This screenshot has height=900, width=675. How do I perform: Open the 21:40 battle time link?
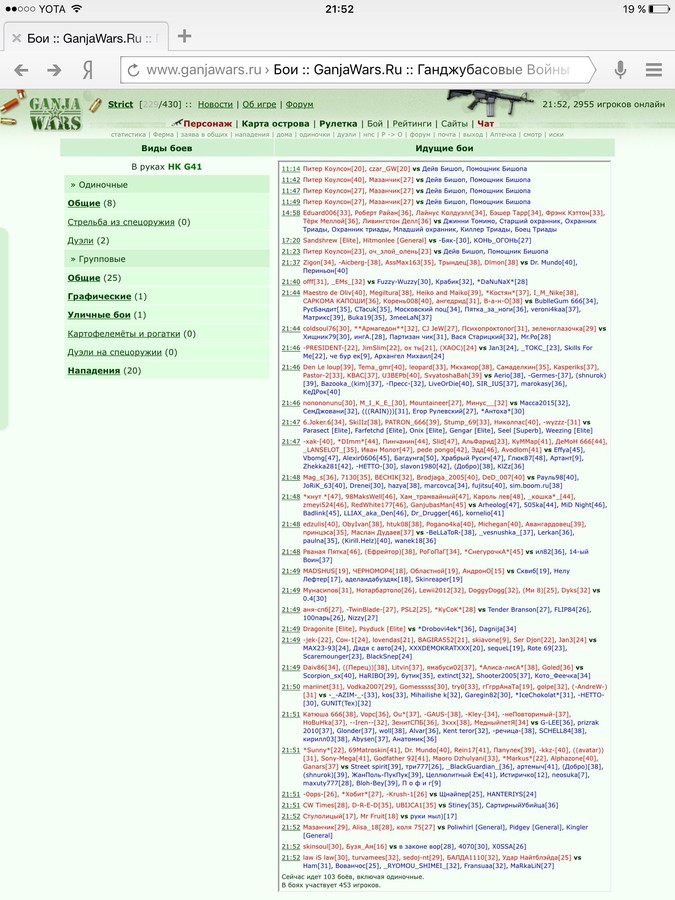[x=290, y=282]
